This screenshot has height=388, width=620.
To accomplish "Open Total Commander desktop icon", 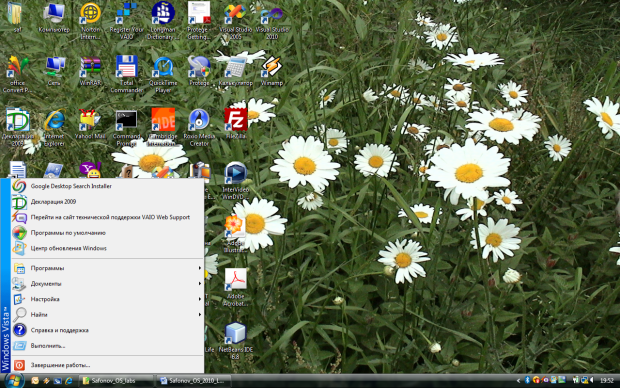I will [x=127, y=74].
